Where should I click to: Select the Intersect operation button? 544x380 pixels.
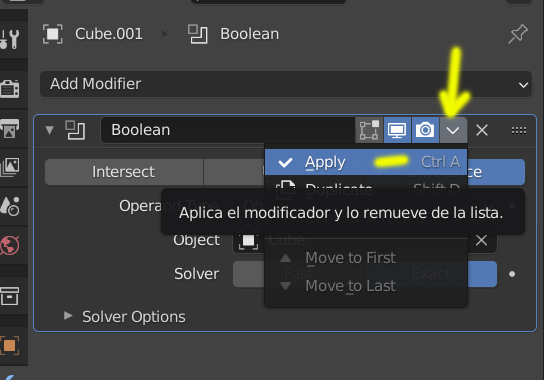pos(124,172)
